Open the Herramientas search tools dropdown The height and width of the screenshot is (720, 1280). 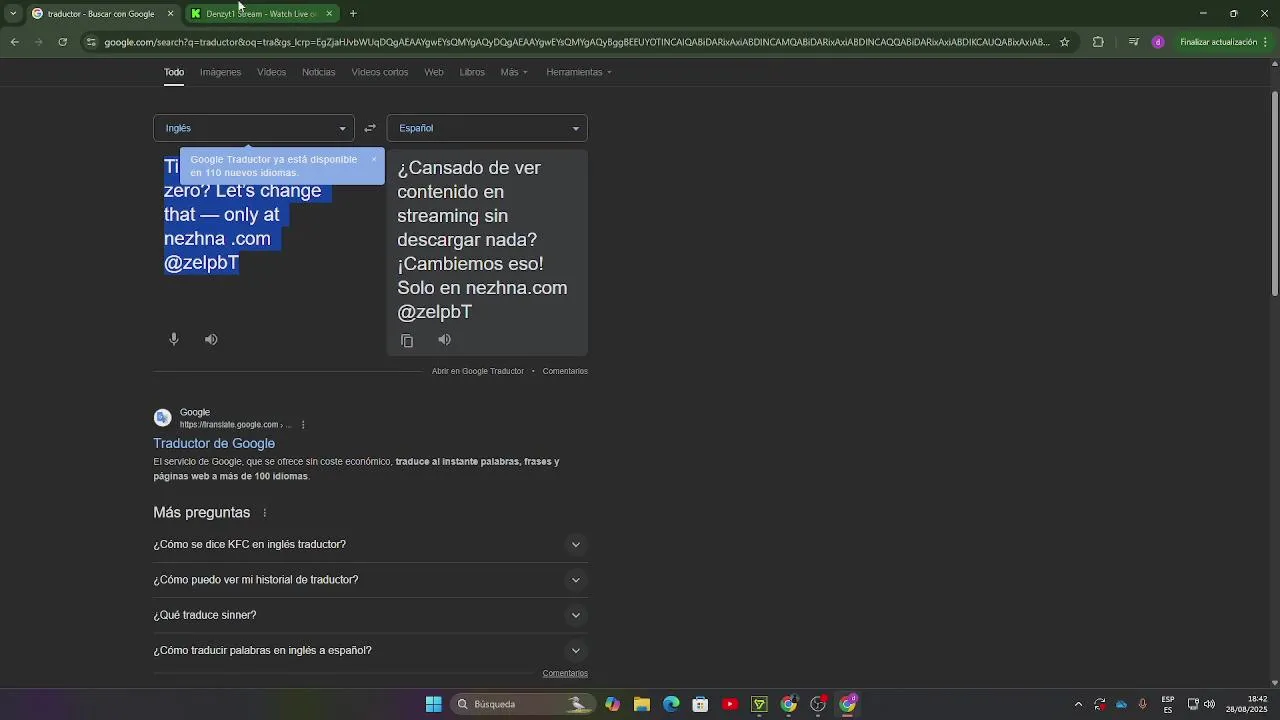579,72
